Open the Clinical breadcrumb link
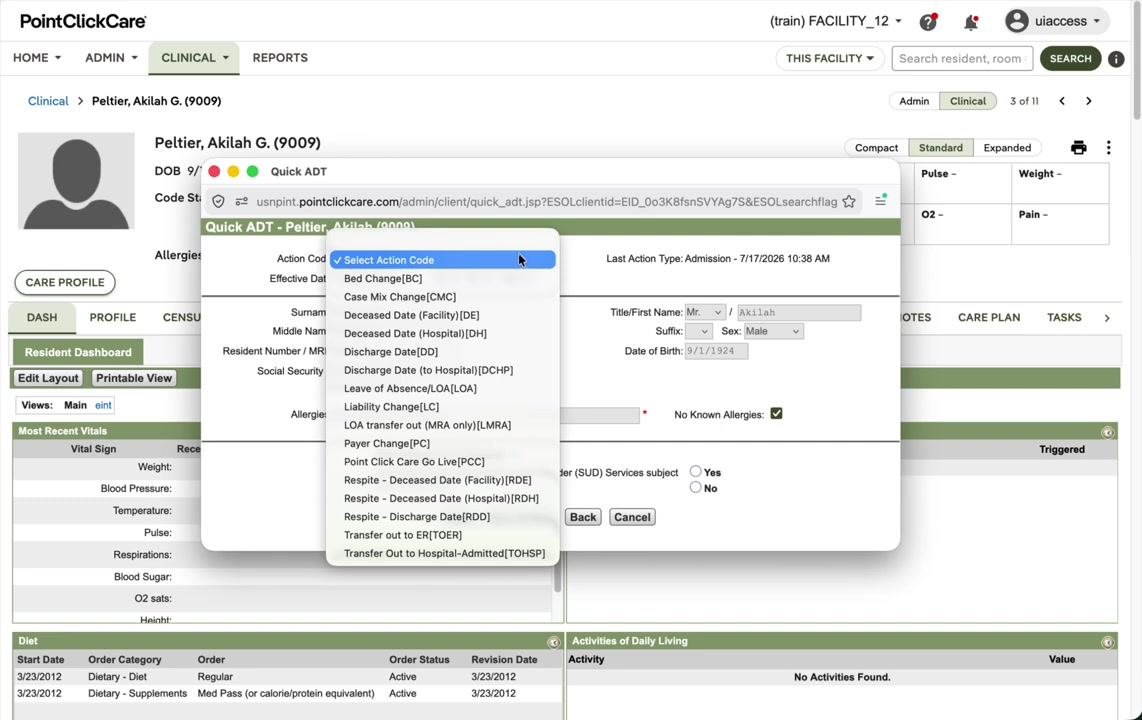The image size is (1142, 720). tap(48, 101)
